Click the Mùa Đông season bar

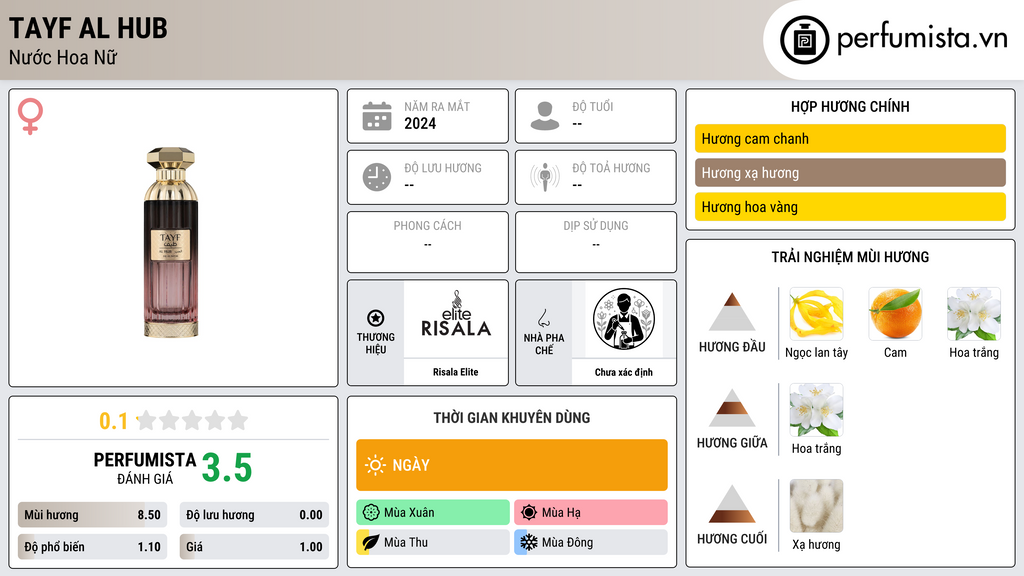(x=591, y=542)
